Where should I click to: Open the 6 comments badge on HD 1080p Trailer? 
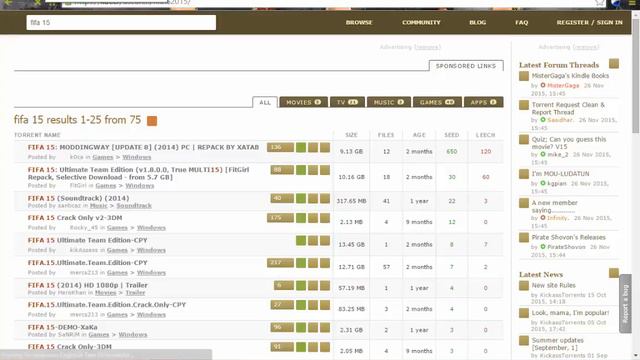tap(284, 285)
